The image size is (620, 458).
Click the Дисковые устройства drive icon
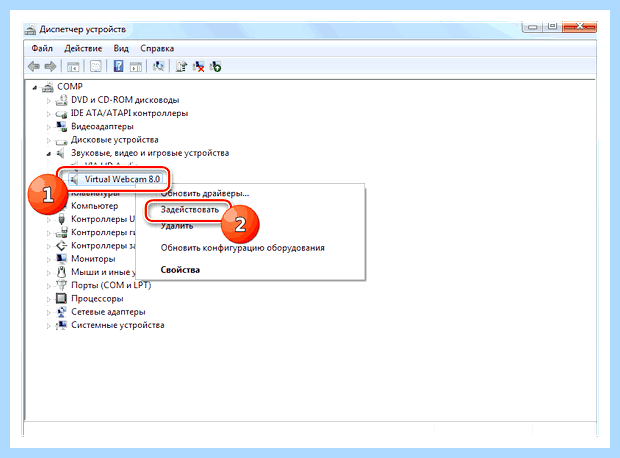coord(61,140)
